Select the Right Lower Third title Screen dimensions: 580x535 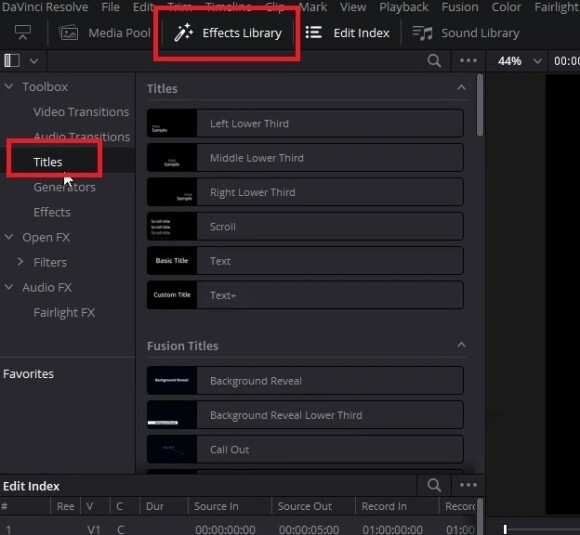coord(305,192)
